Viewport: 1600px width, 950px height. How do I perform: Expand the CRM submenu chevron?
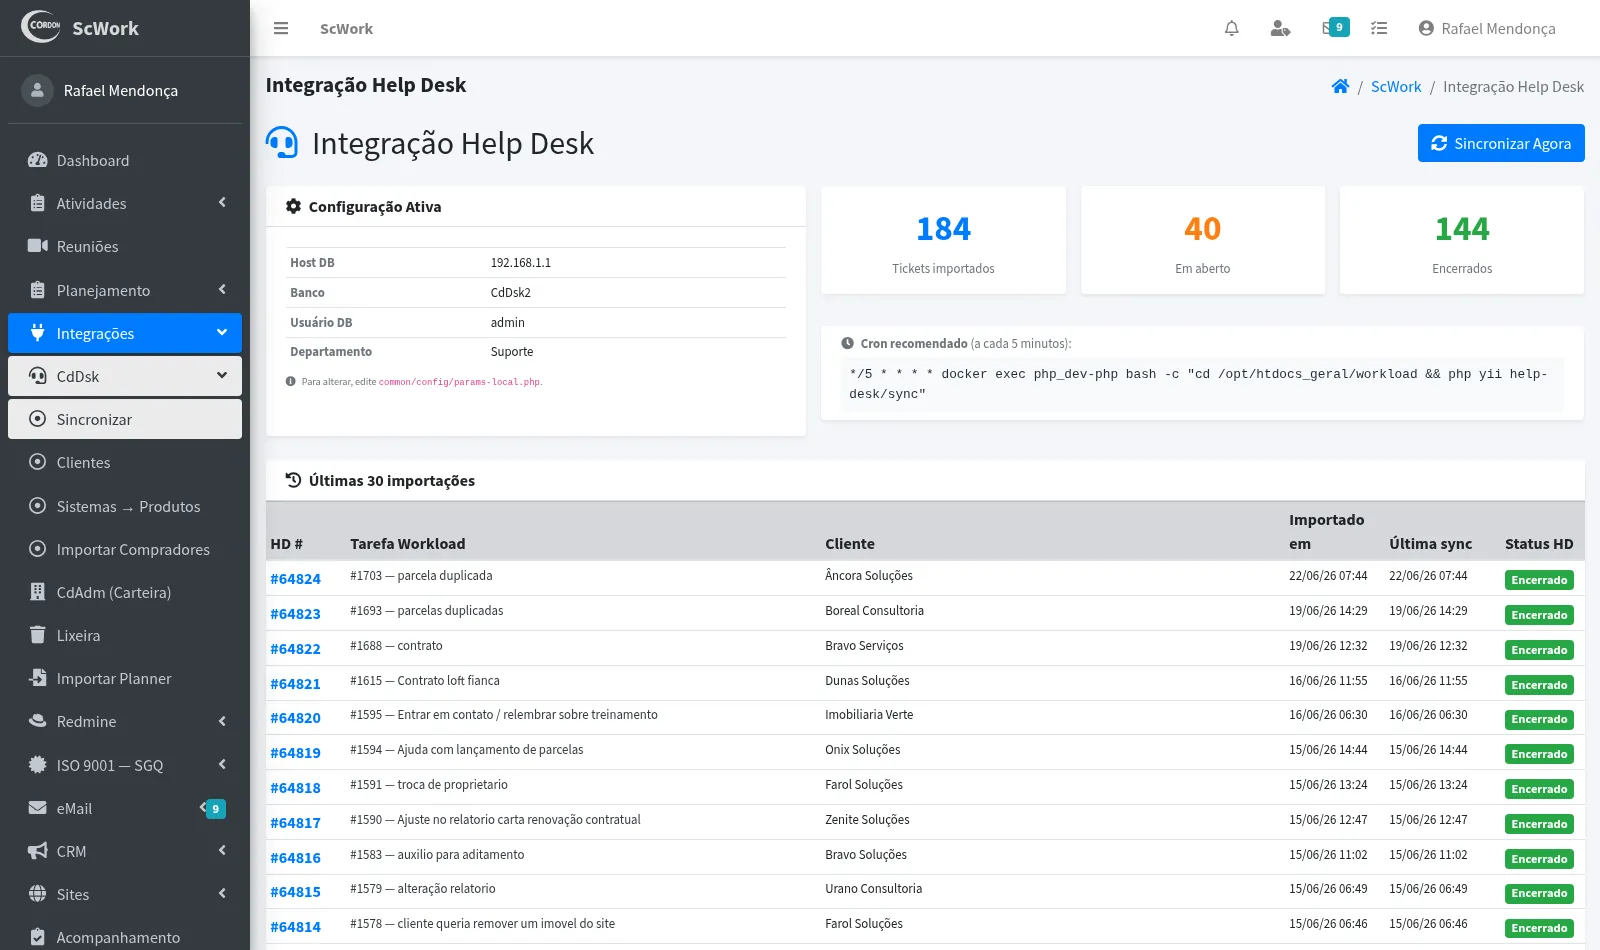222,850
